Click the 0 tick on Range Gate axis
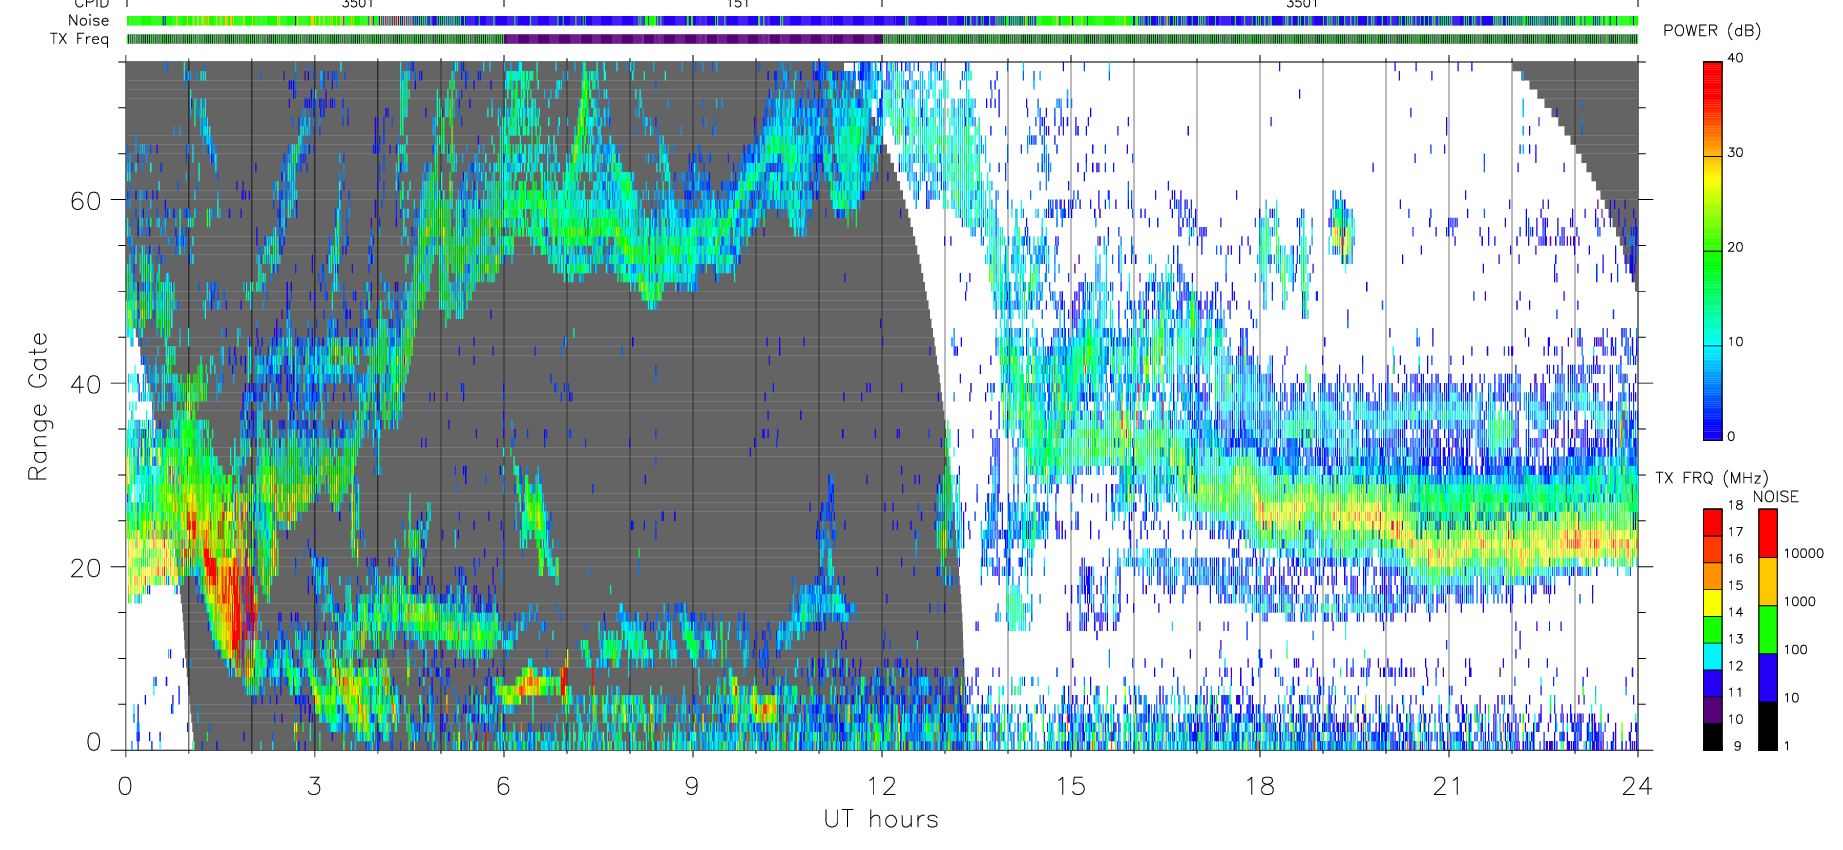The height and width of the screenshot is (850, 1843). click(94, 742)
